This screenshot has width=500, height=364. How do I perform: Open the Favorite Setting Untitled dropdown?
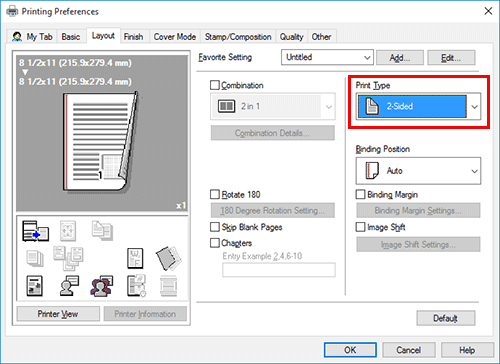point(327,57)
